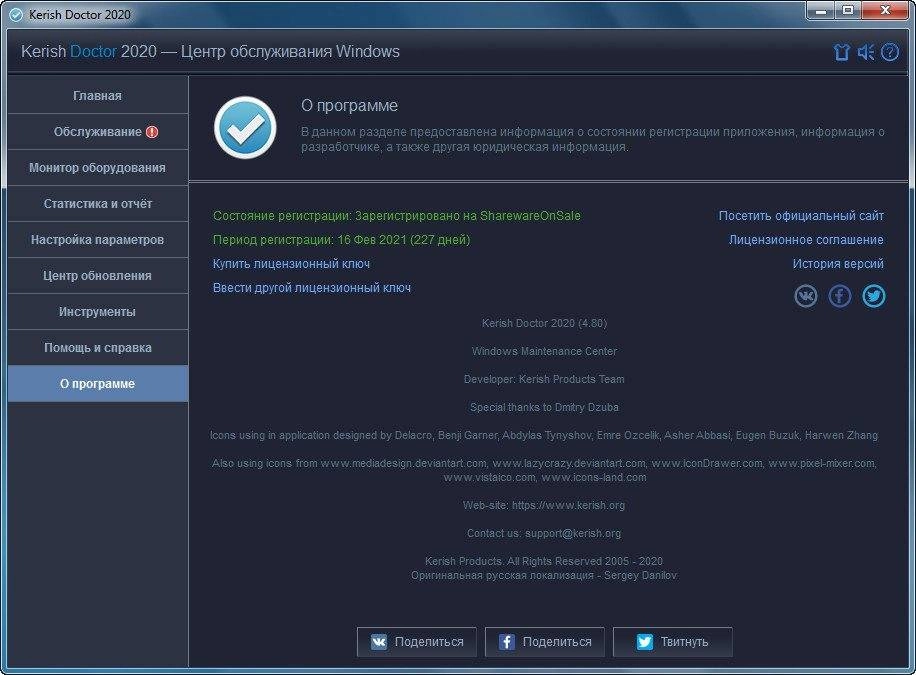The width and height of the screenshot is (916, 675).
Task: Open История версий link
Action: click(838, 264)
